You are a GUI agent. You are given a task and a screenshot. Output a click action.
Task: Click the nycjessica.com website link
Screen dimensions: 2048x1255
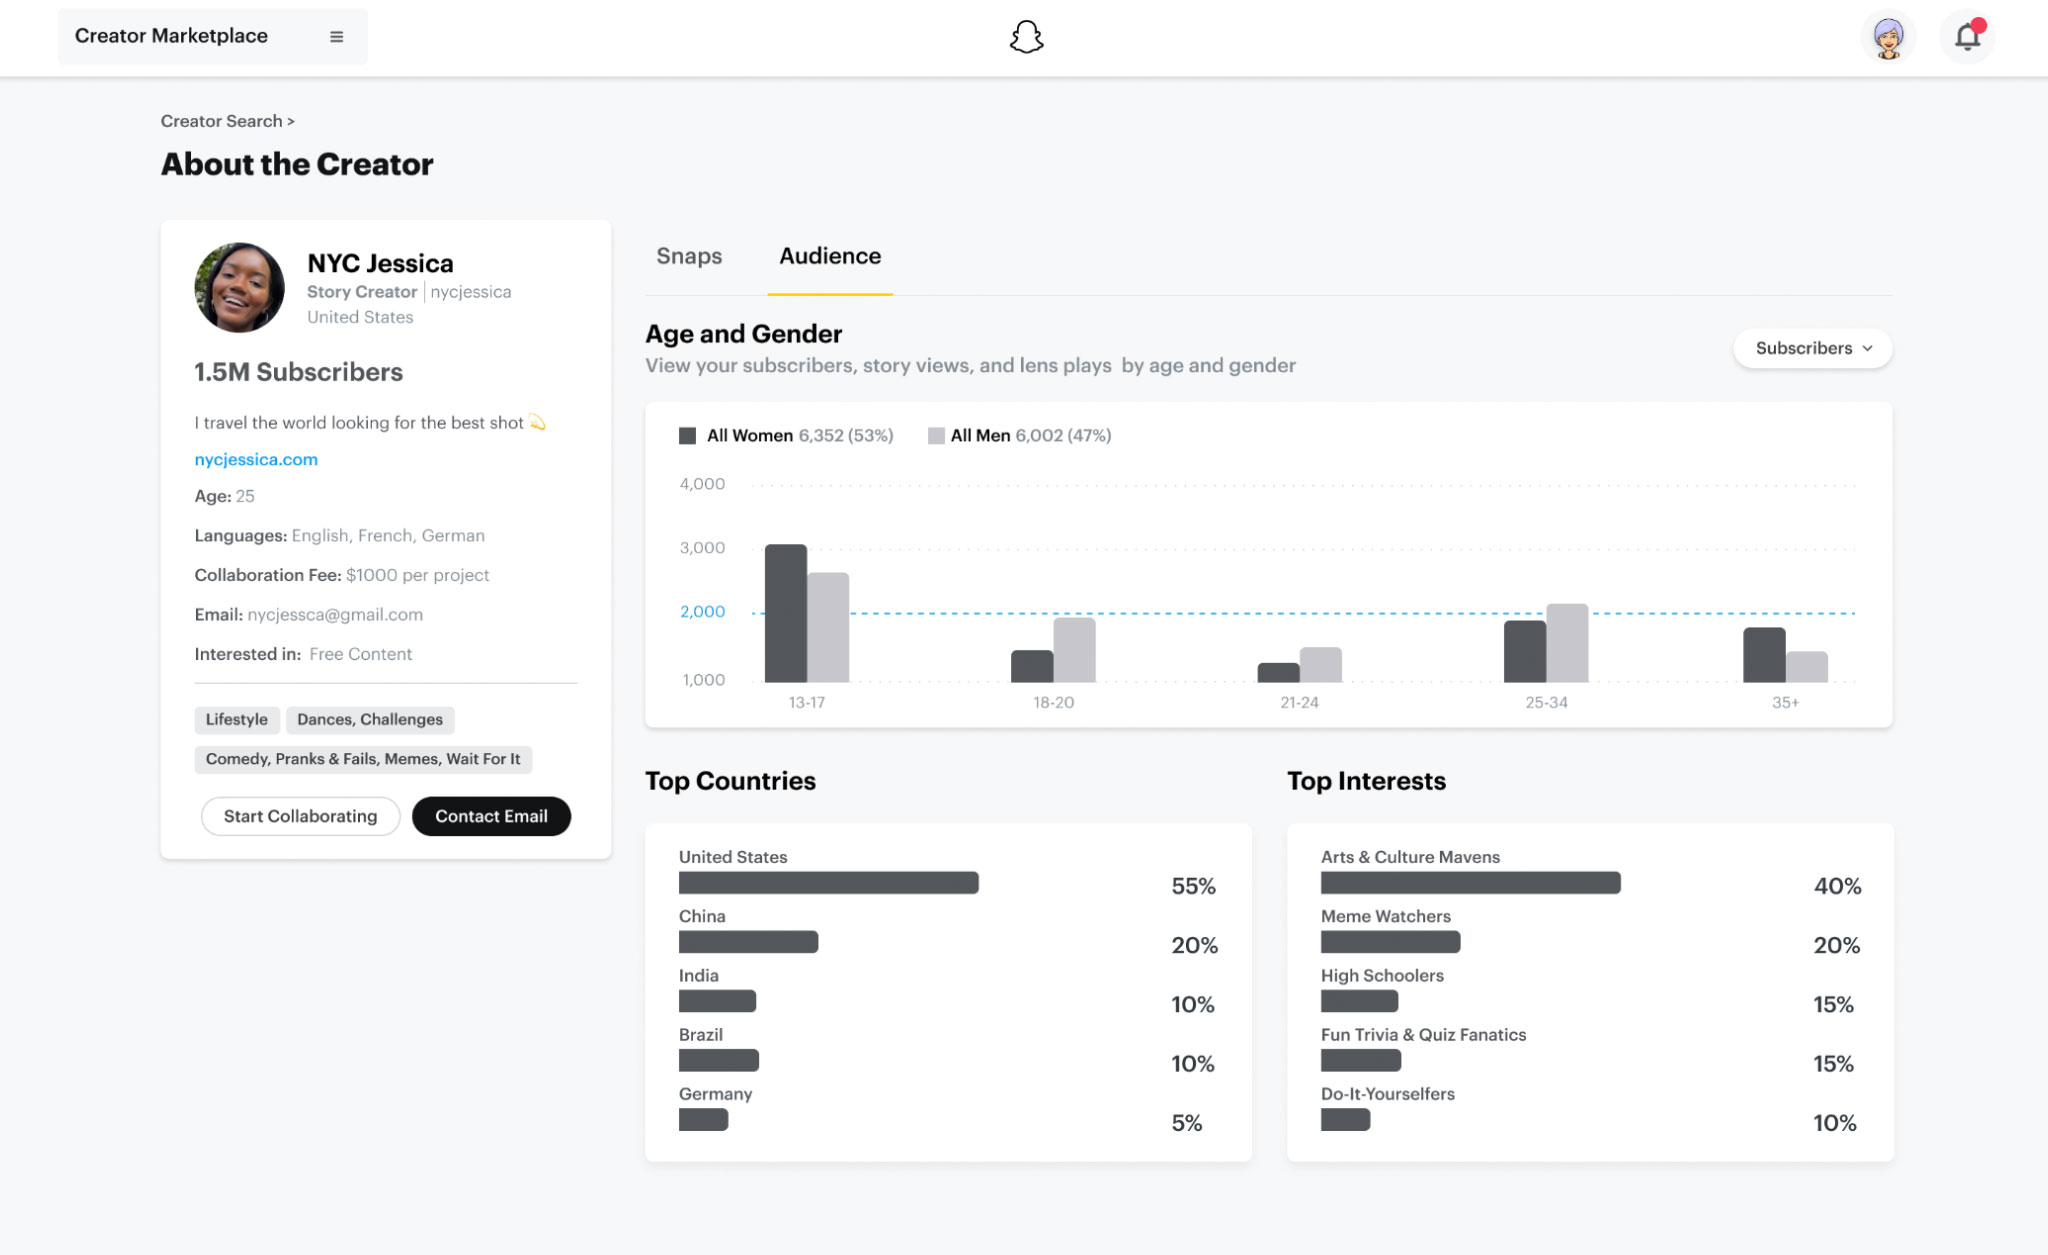(x=255, y=458)
